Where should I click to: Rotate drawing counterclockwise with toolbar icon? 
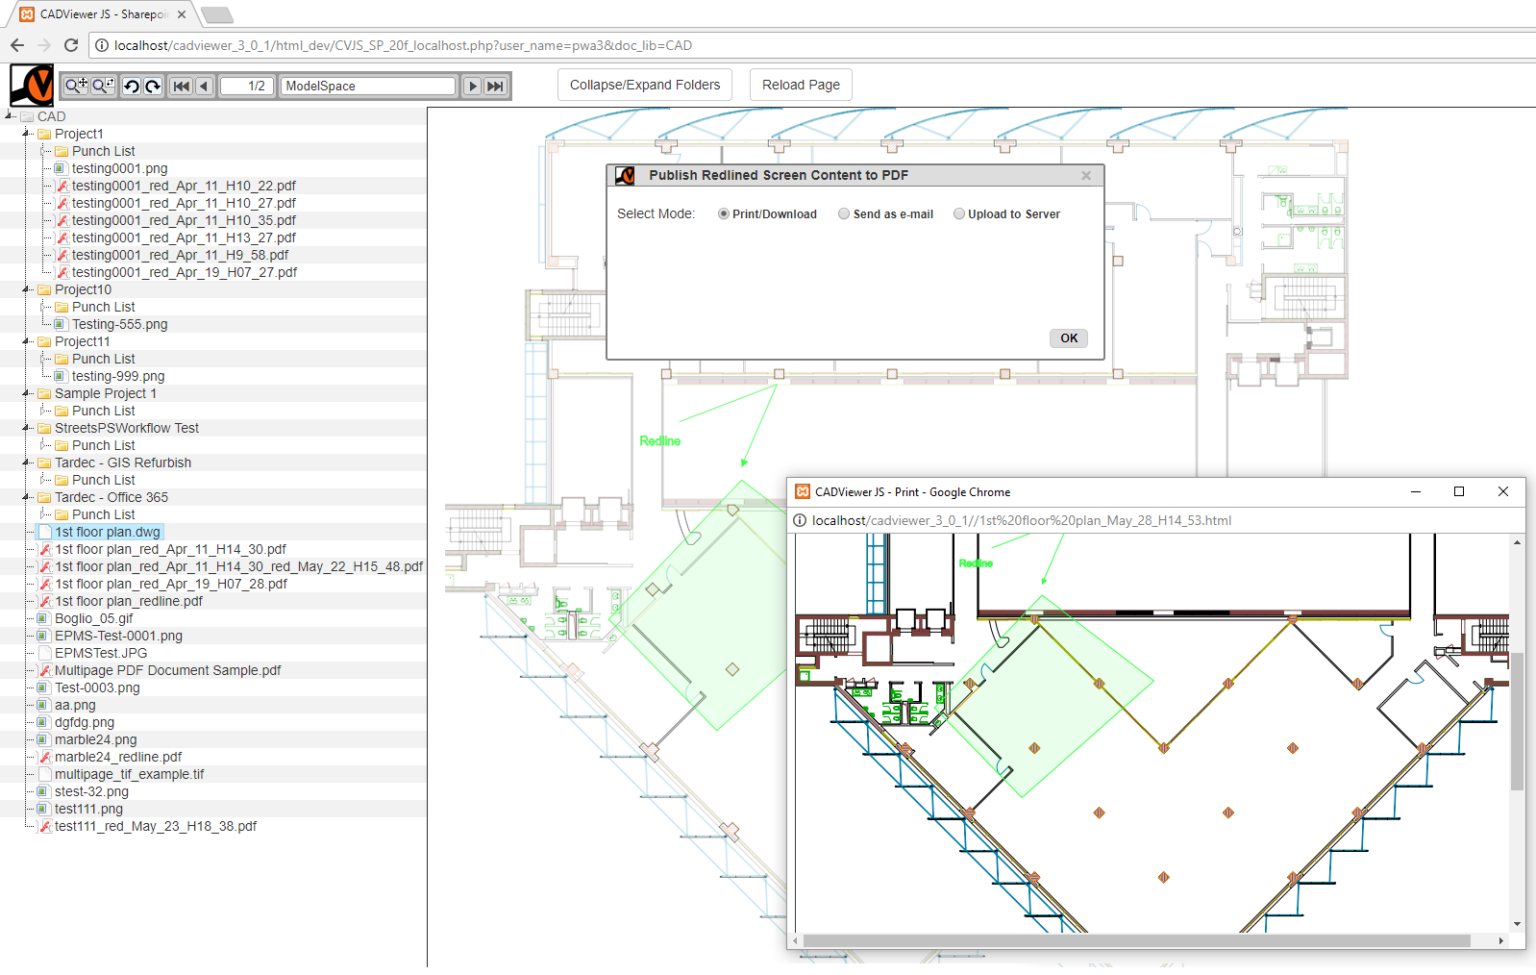point(131,86)
